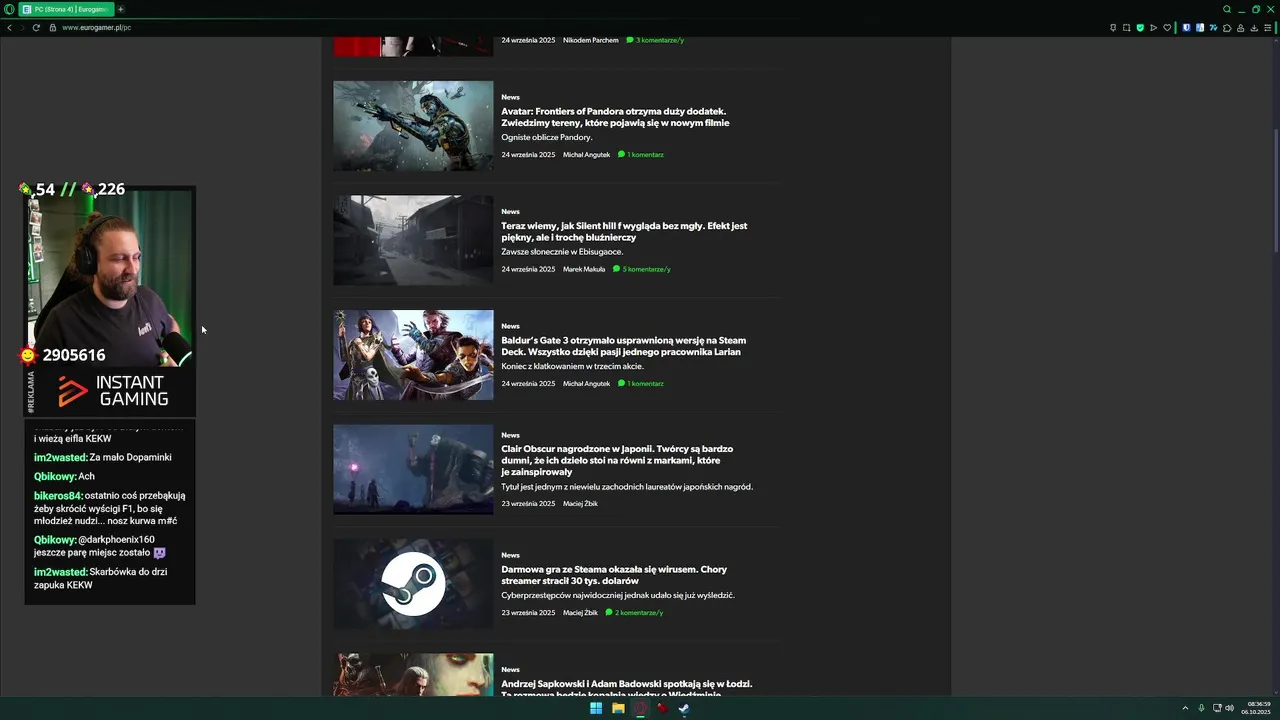Open the 7TV extension icon
Screen dimensions: 1280x720
(1213, 27)
